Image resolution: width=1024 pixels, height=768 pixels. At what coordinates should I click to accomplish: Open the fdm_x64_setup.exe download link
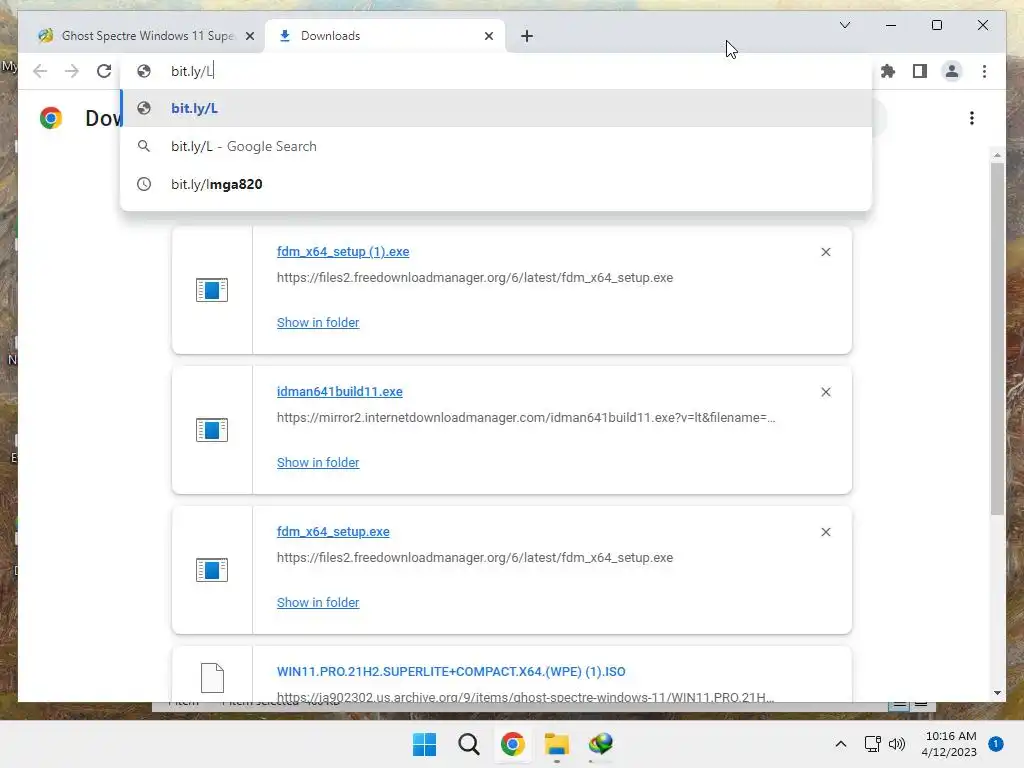333,532
